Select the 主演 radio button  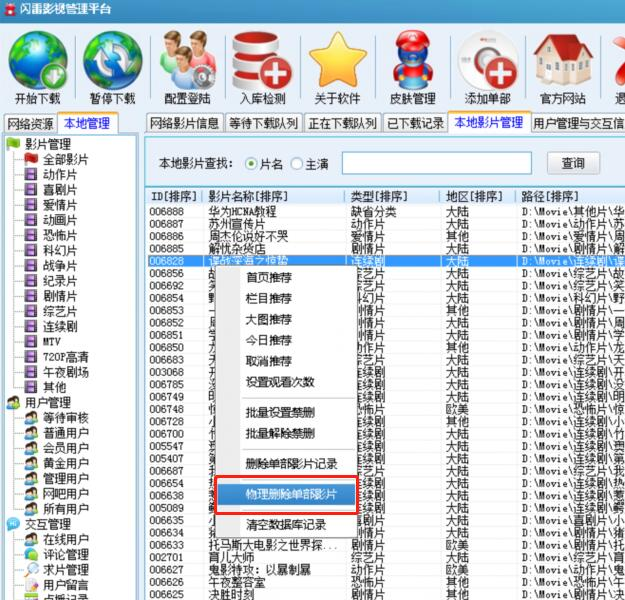[296, 164]
